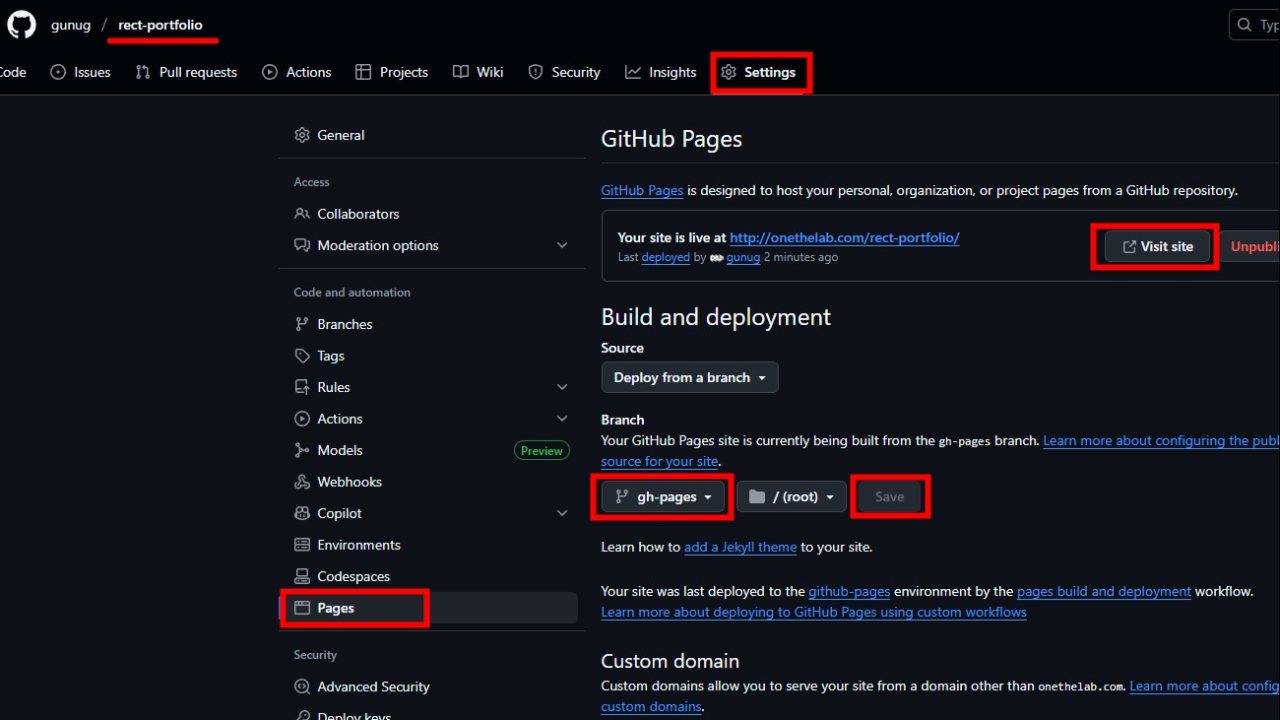Open the deployed history link

click(666, 257)
